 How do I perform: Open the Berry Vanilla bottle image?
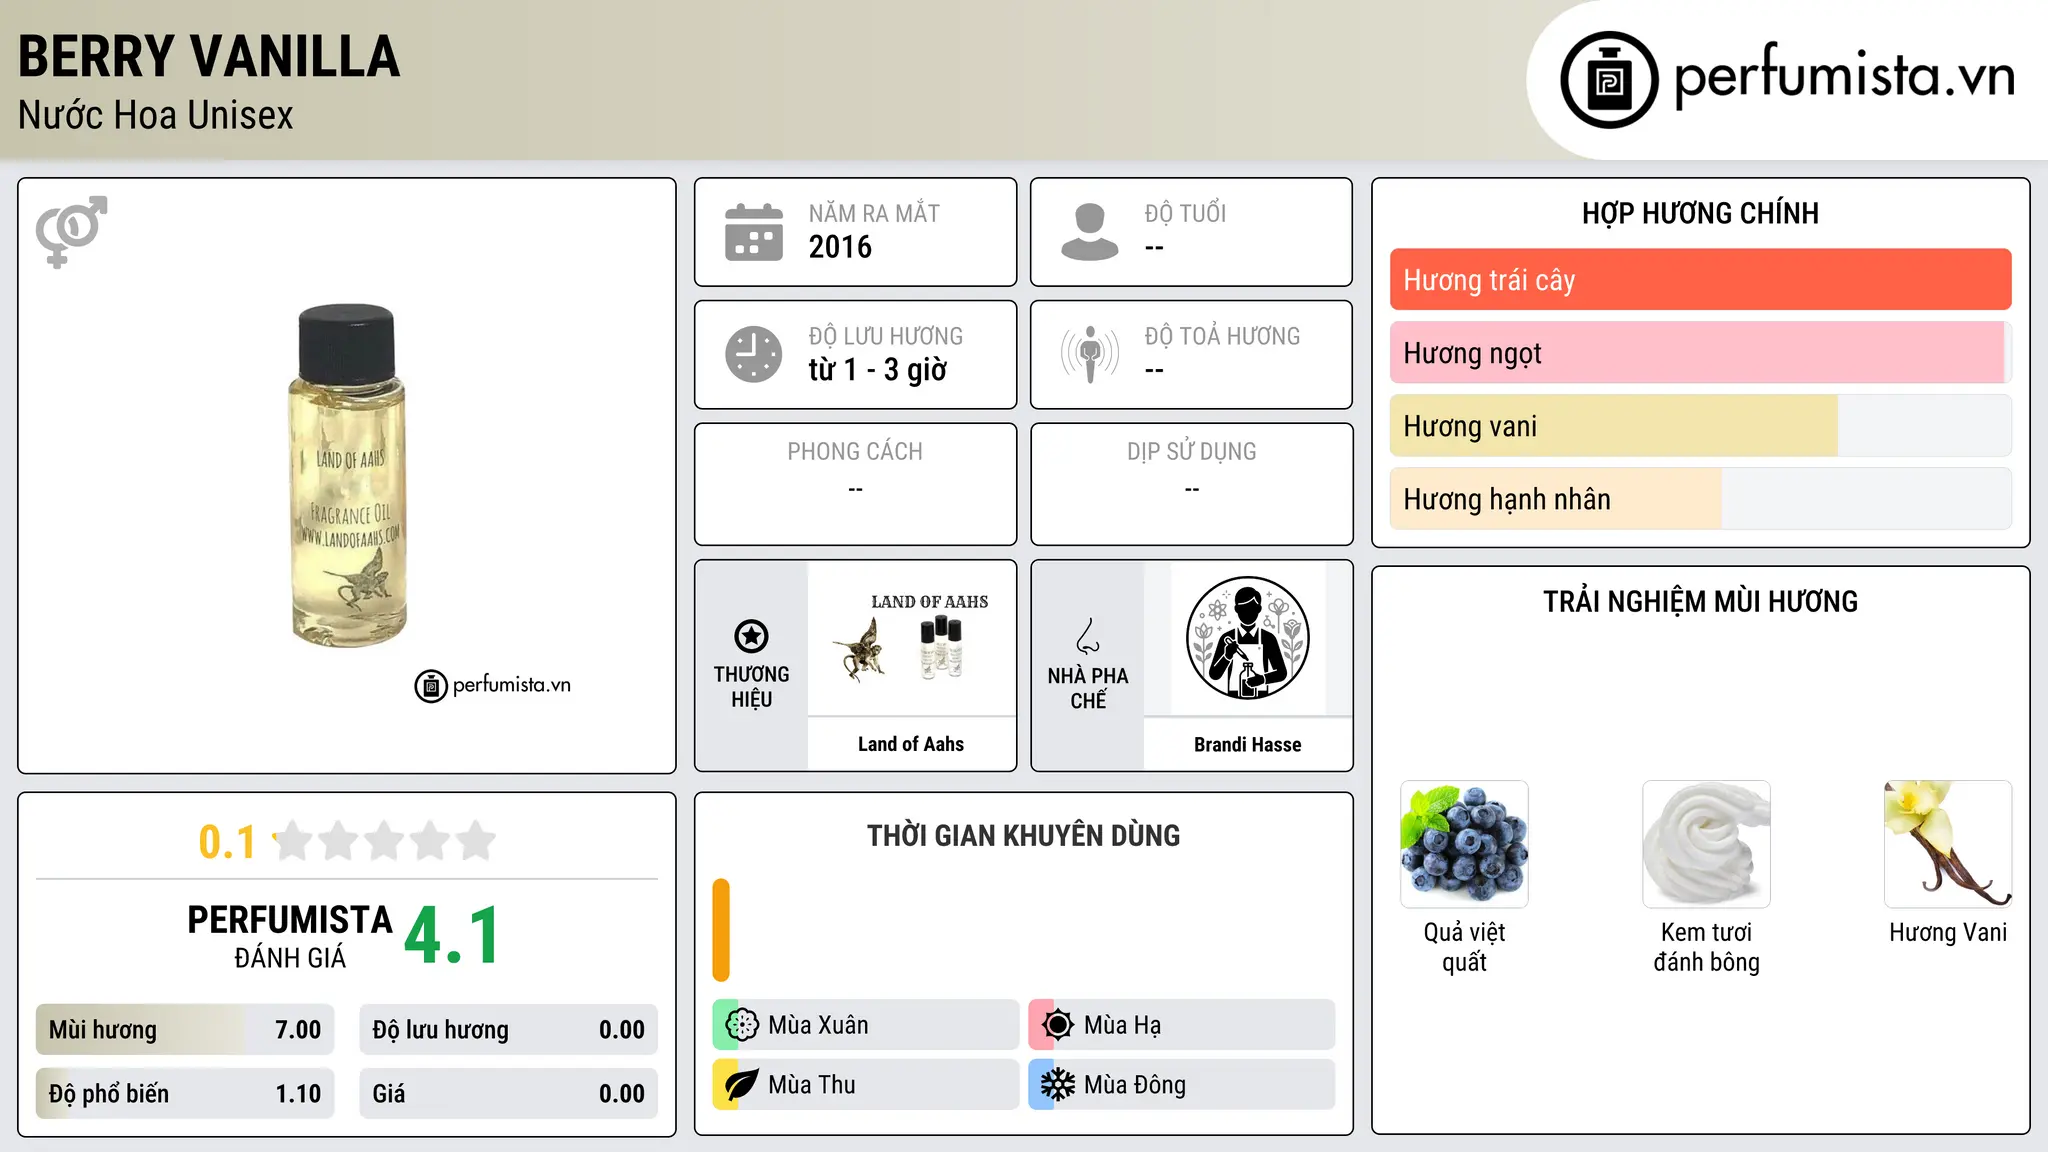point(348,476)
